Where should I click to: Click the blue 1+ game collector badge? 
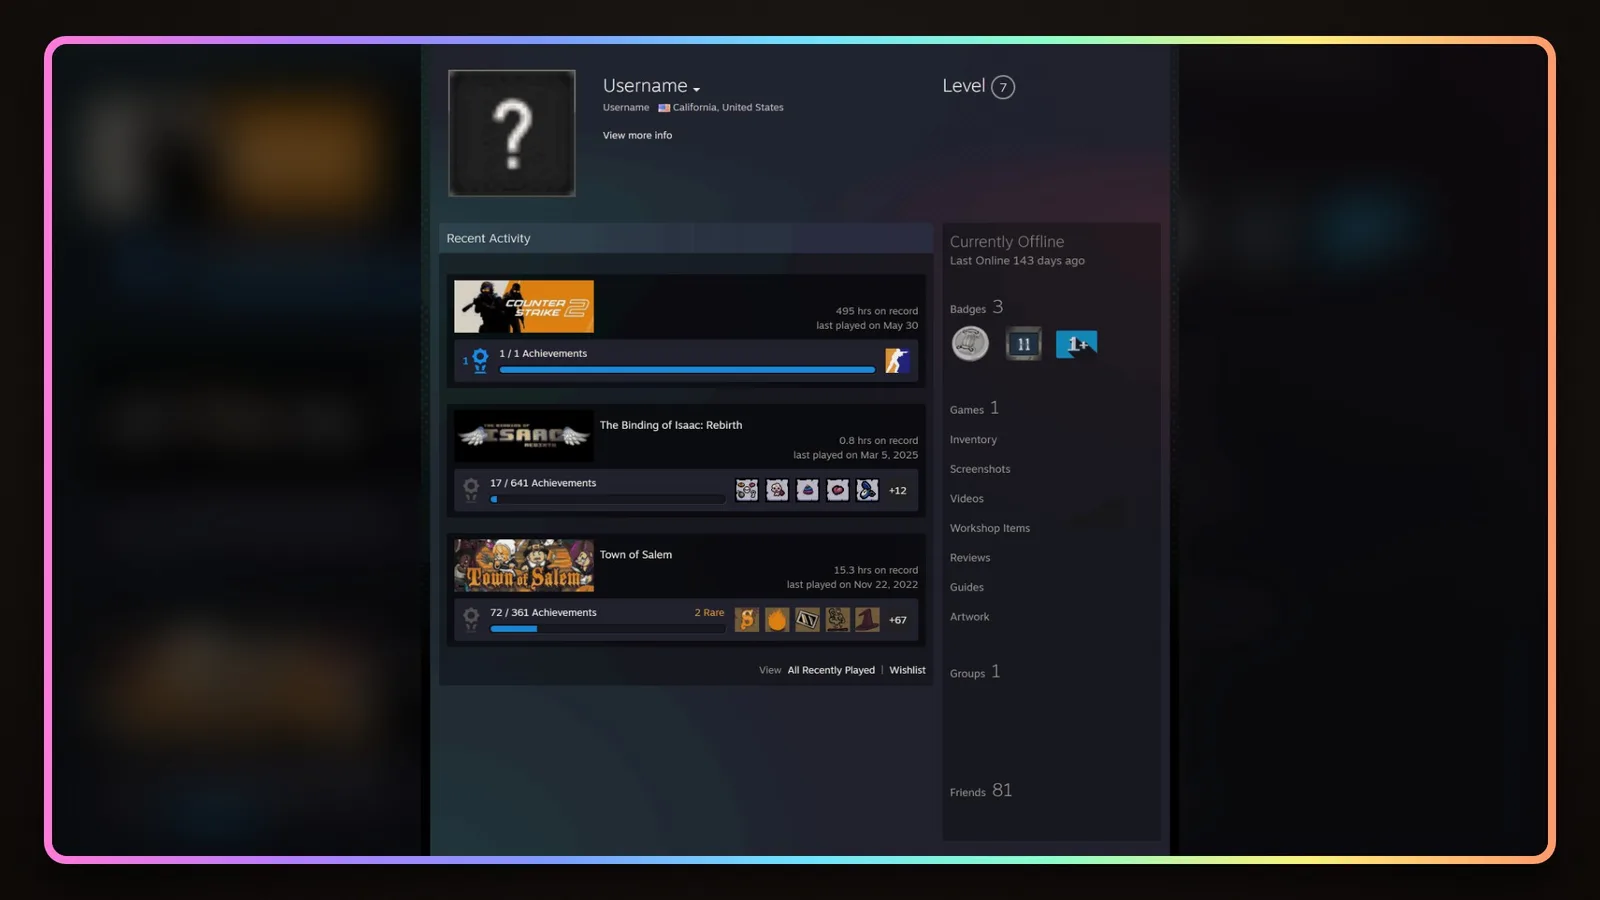1077,344
